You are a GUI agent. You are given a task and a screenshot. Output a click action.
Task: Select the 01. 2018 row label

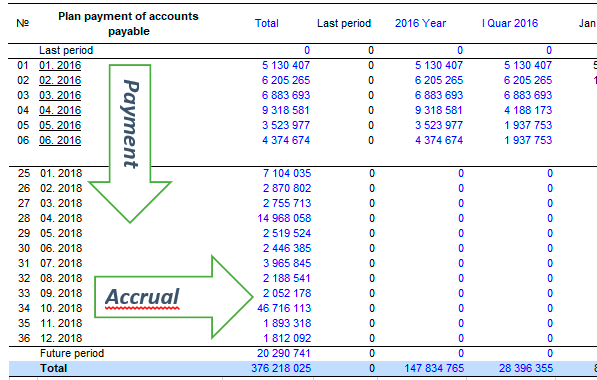pyautogui.click(x=61, y=173)
